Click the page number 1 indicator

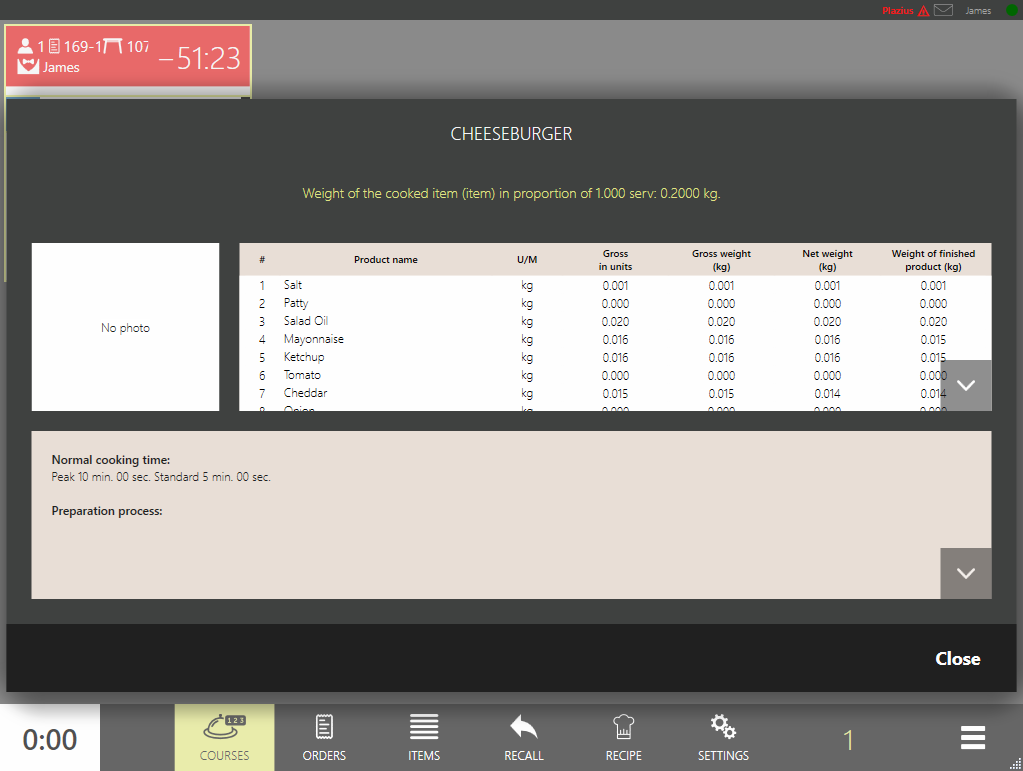[848, 740]
